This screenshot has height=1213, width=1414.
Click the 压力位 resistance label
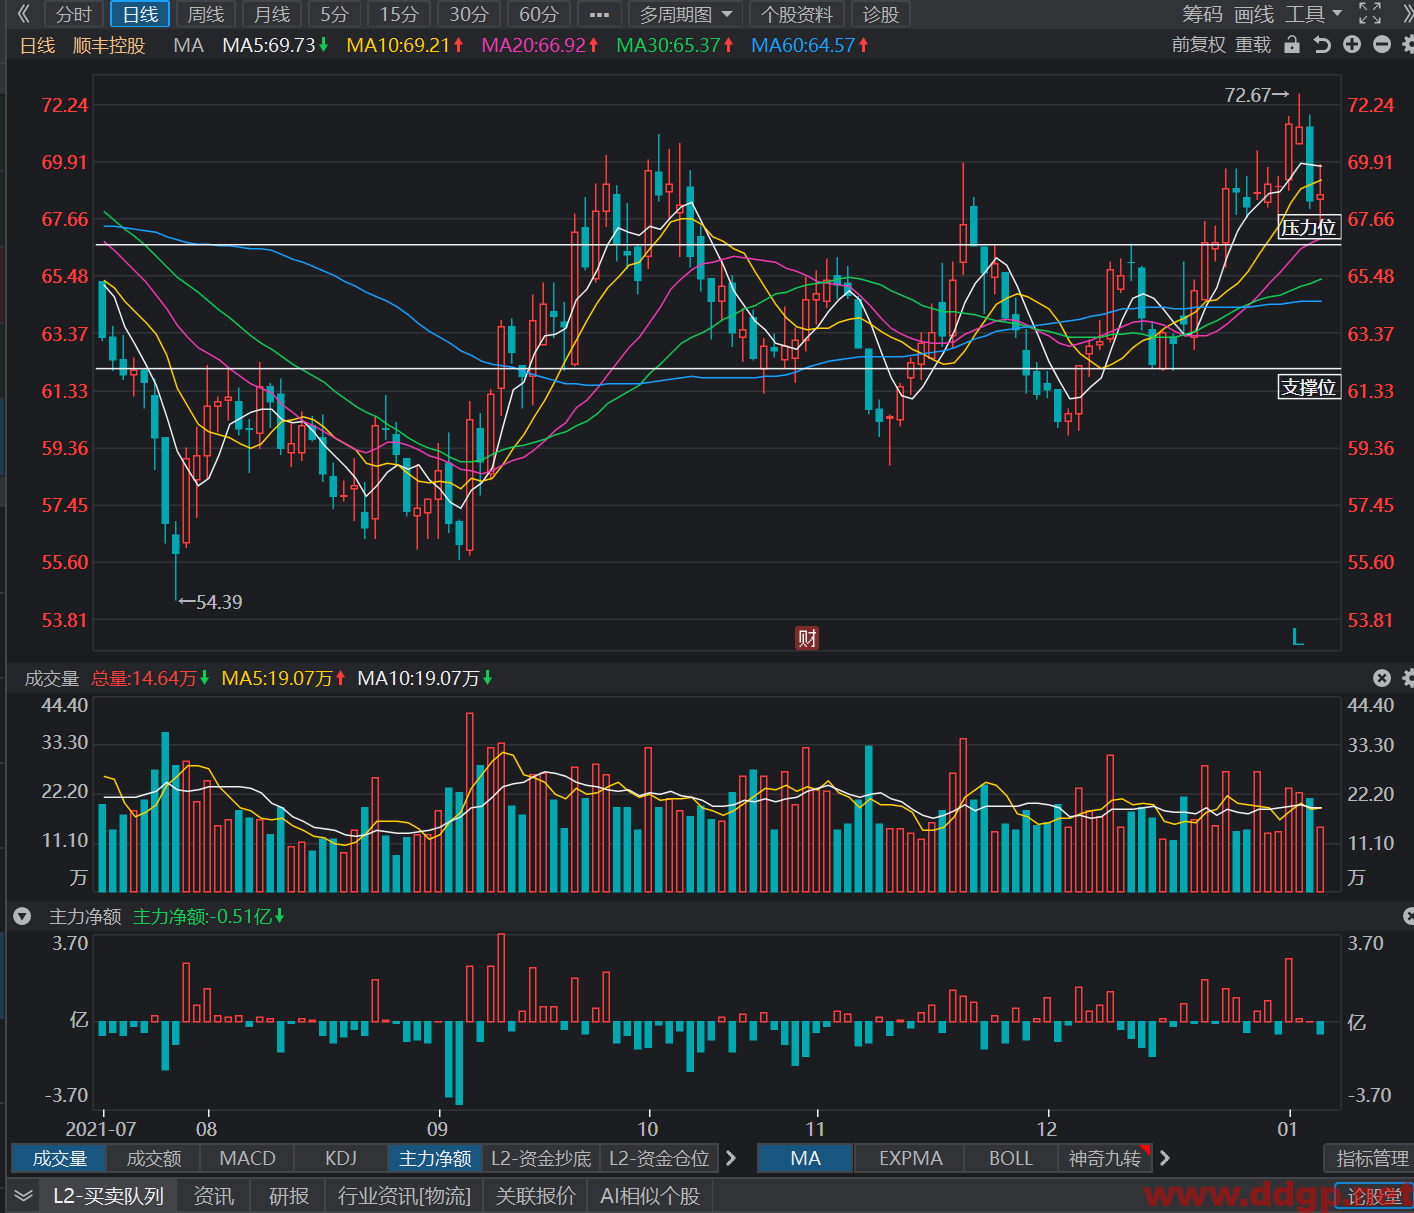[x=1309, y=227]
